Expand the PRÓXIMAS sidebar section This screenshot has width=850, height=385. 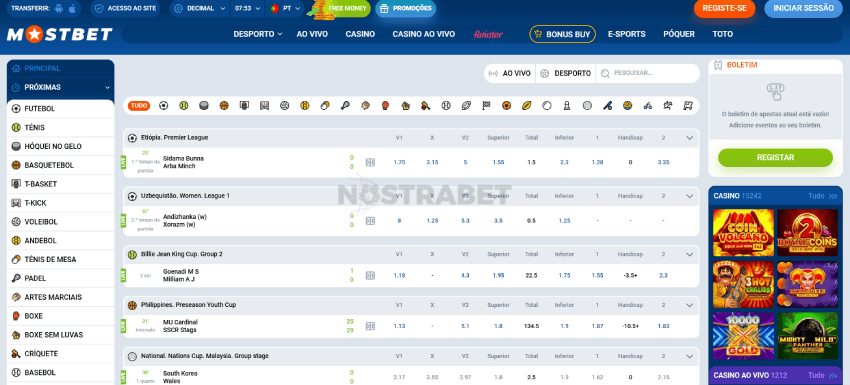pos(60,87)
